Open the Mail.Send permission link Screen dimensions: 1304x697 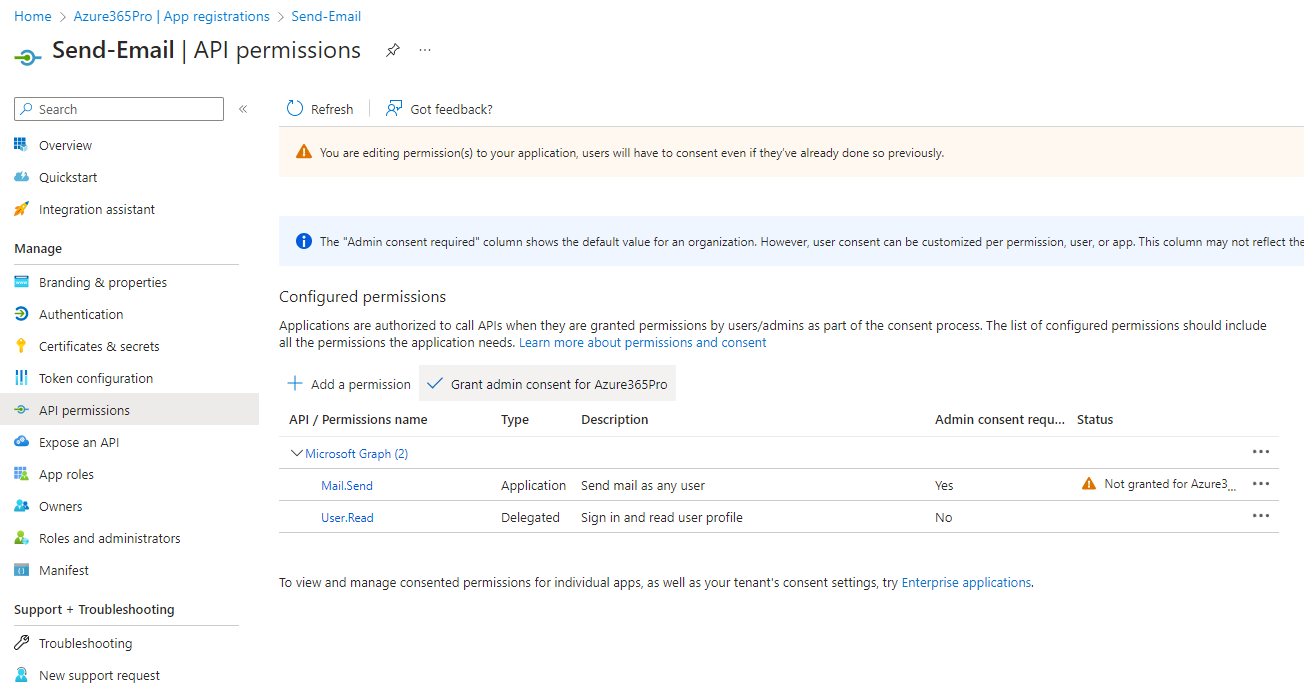(347, 485)
